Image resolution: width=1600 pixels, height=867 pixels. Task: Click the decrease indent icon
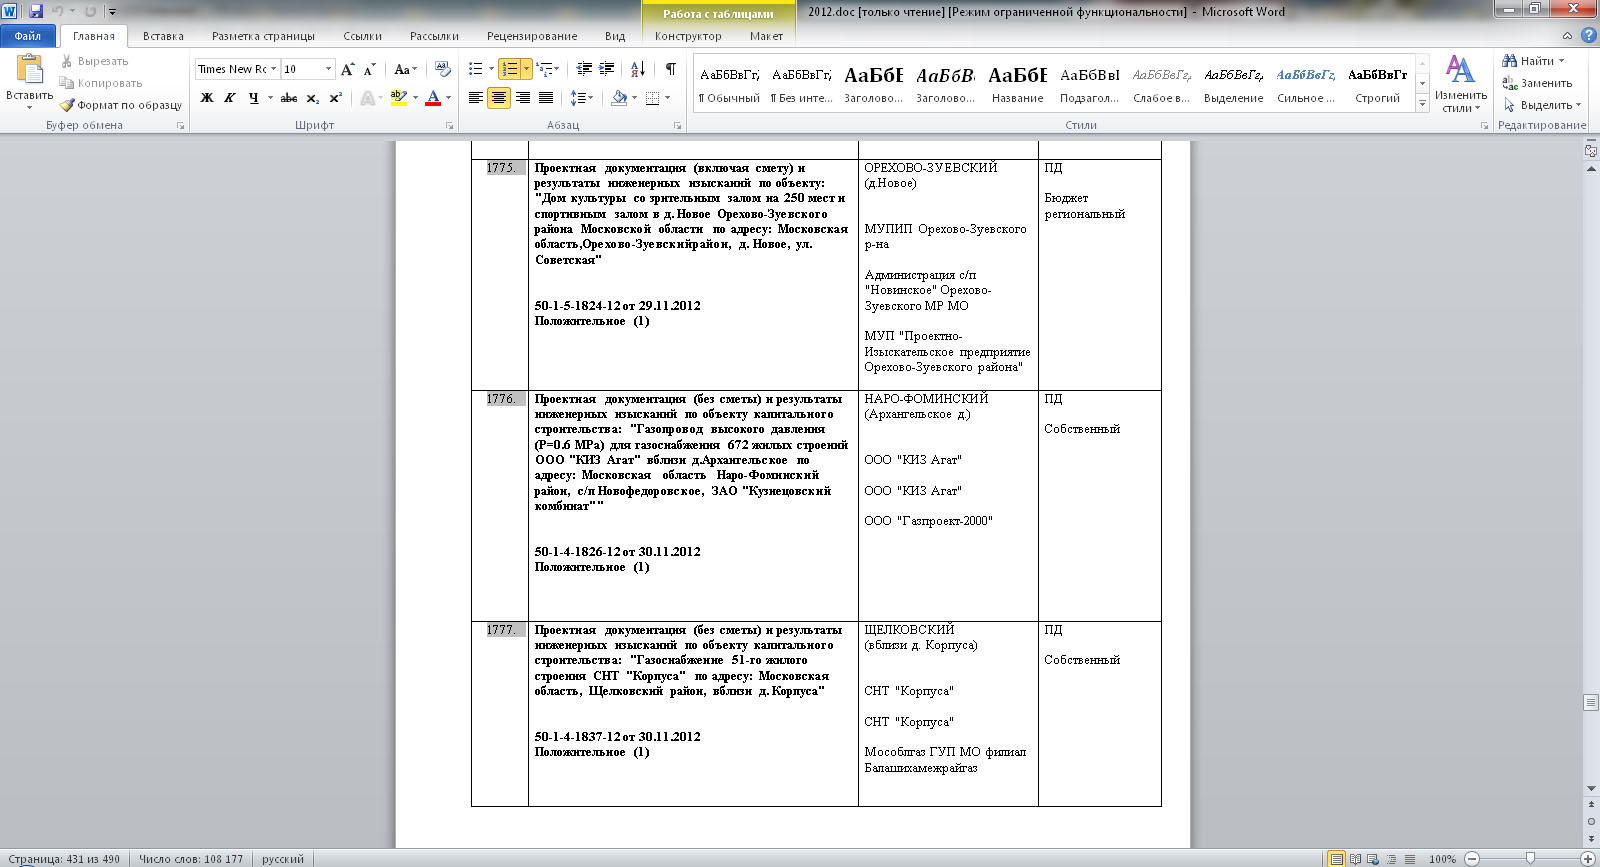point(584,69)
